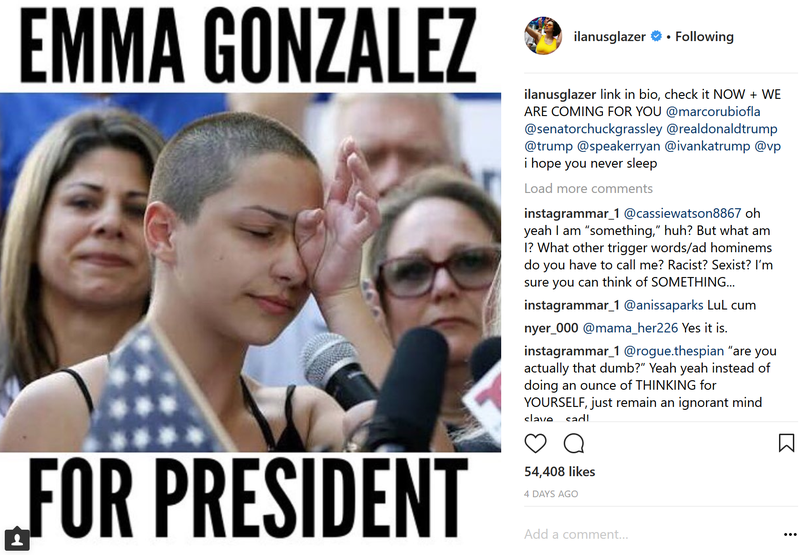Image resolution: width=800 pixels, height=555 pixels.
Task: Open the @speakerryan mention link
Action: [x=618, y=146]
